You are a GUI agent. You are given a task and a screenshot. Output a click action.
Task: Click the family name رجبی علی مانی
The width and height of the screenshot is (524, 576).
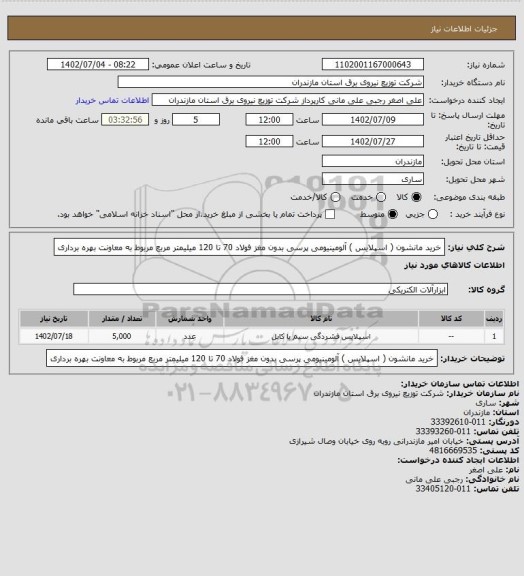coord(434,479)
